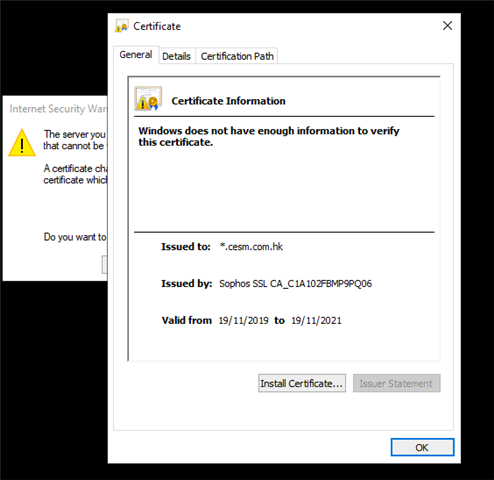Click the issued-to value *.cesm.com.hk
The height and width of the screenshot is (480, 494).
tap(251, 247)
